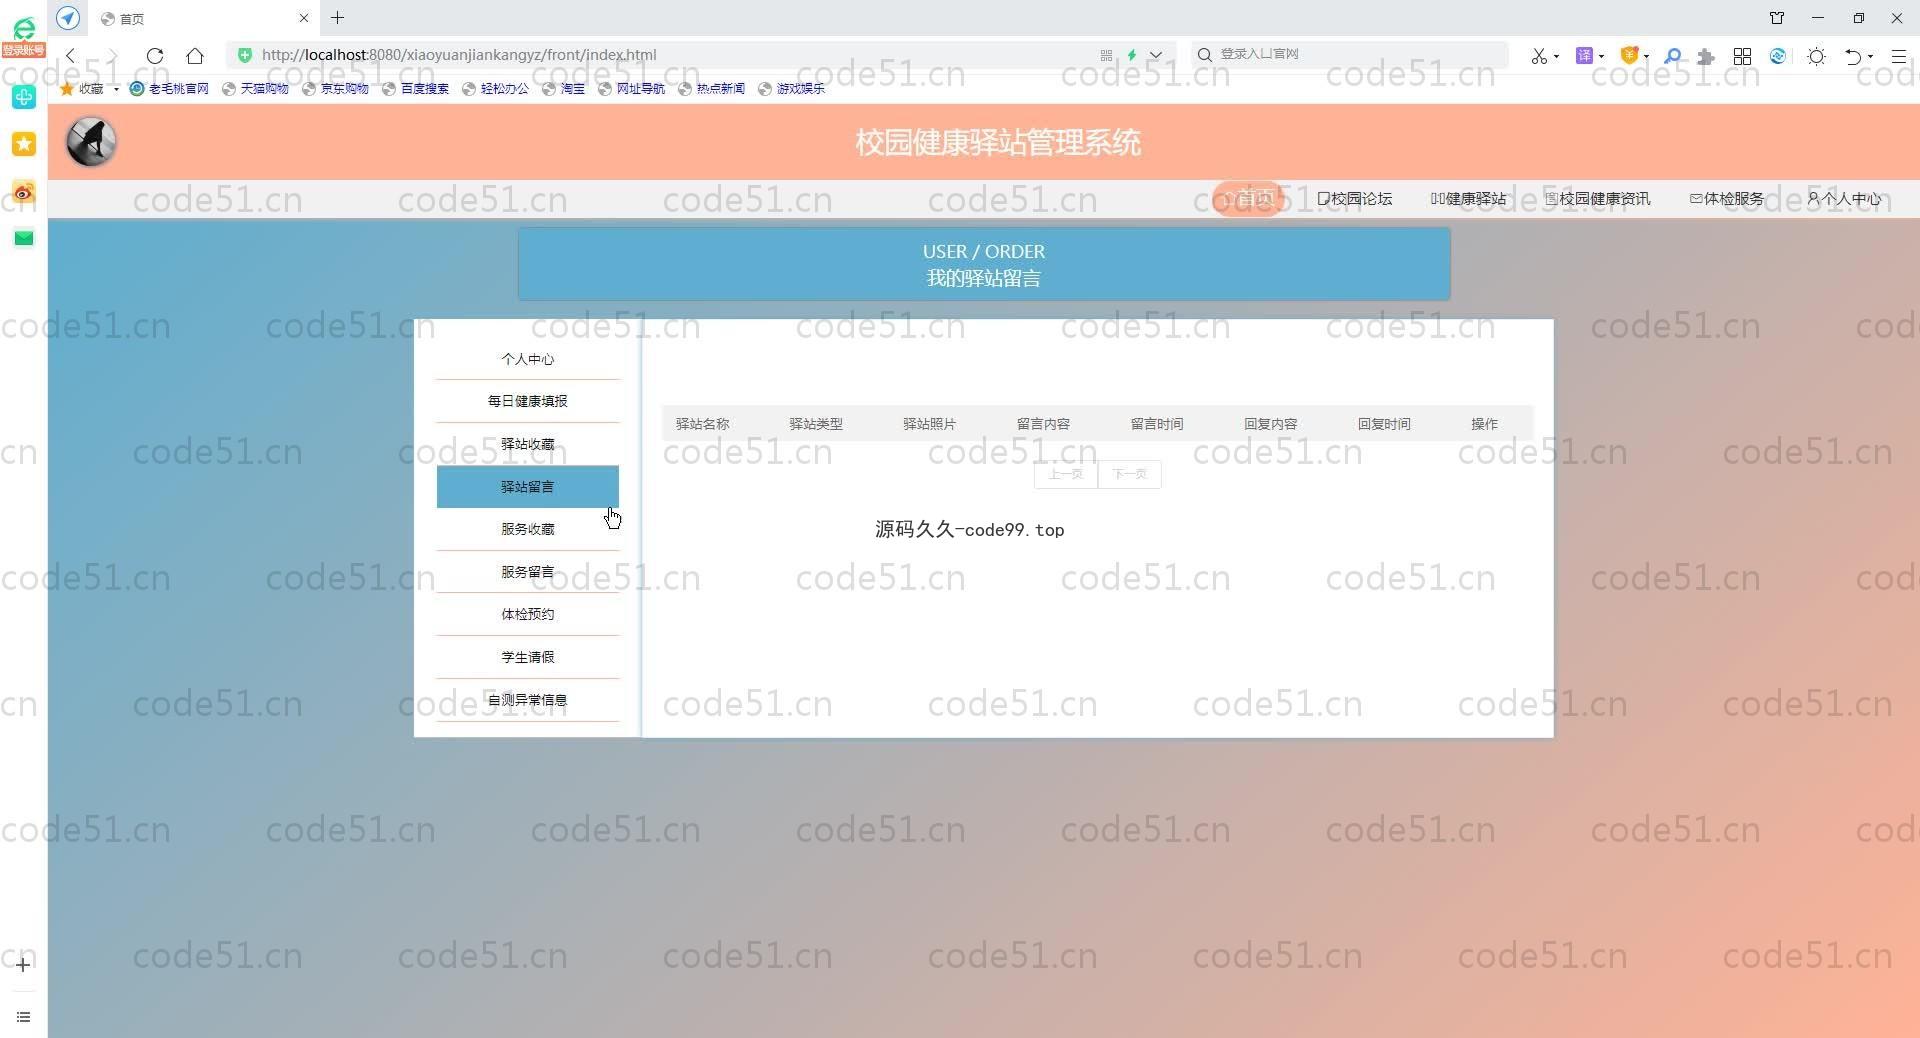The image size is (1920, 1038).
Task: Open the 淘宝 bookmark
Action: 563,89
